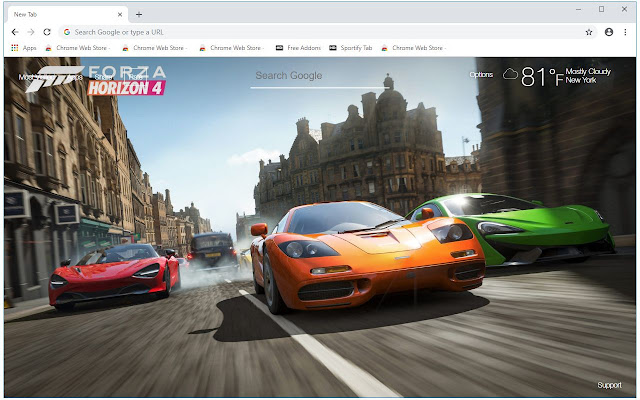Open a new tab with the plus button
Viewport: 640px width, 400px height.
coord(139,14)
